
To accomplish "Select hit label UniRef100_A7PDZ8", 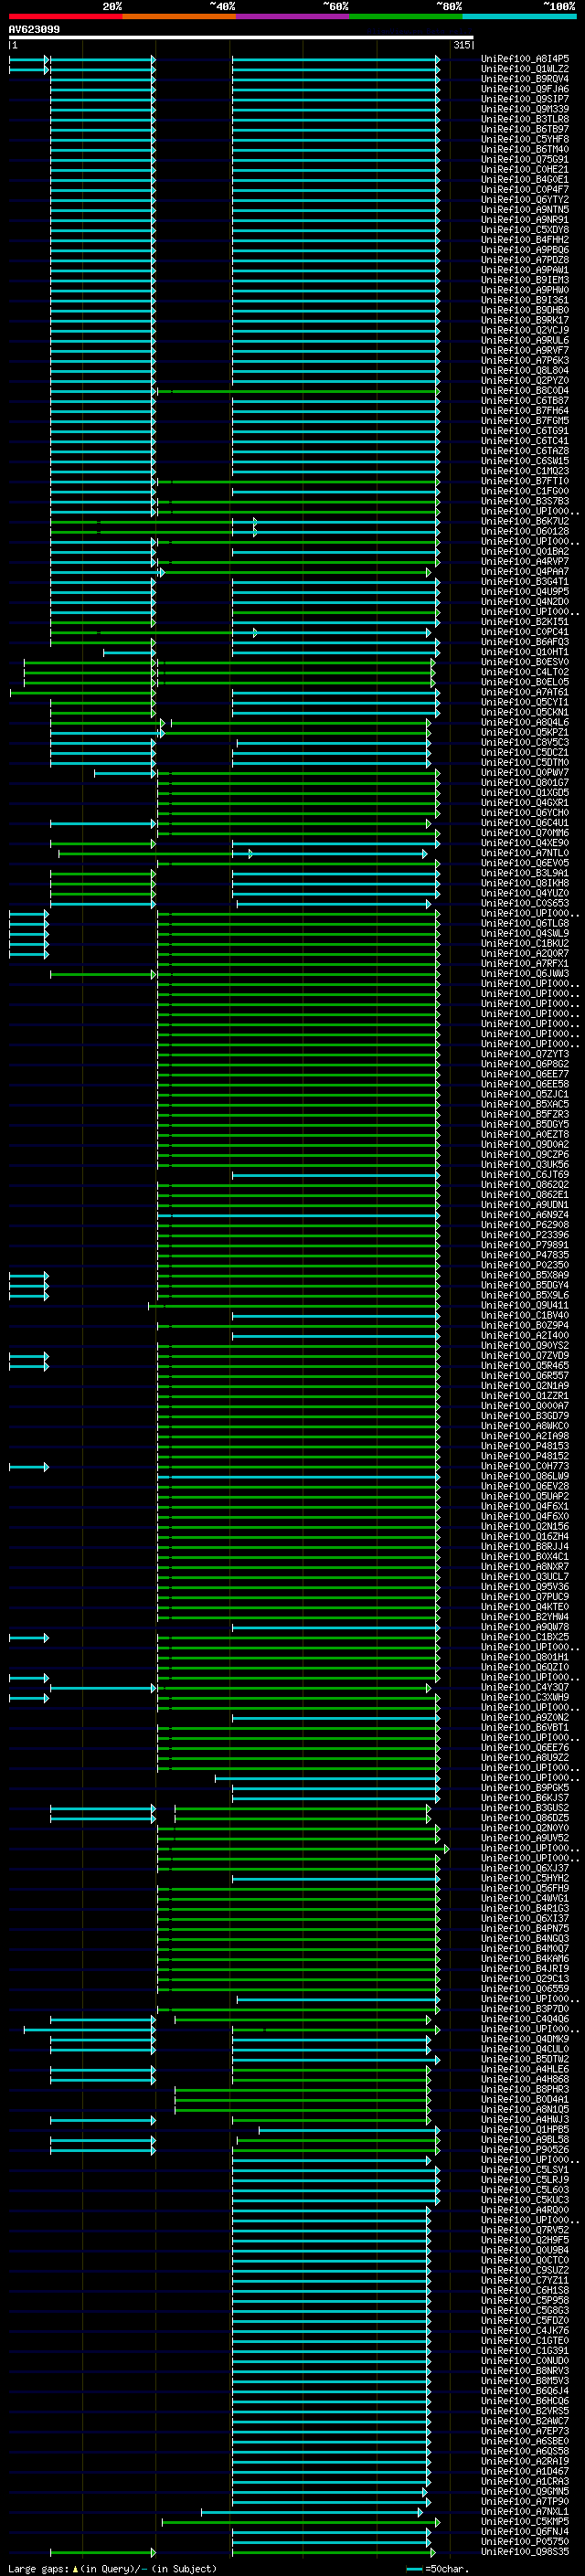I will pos(525,260).
